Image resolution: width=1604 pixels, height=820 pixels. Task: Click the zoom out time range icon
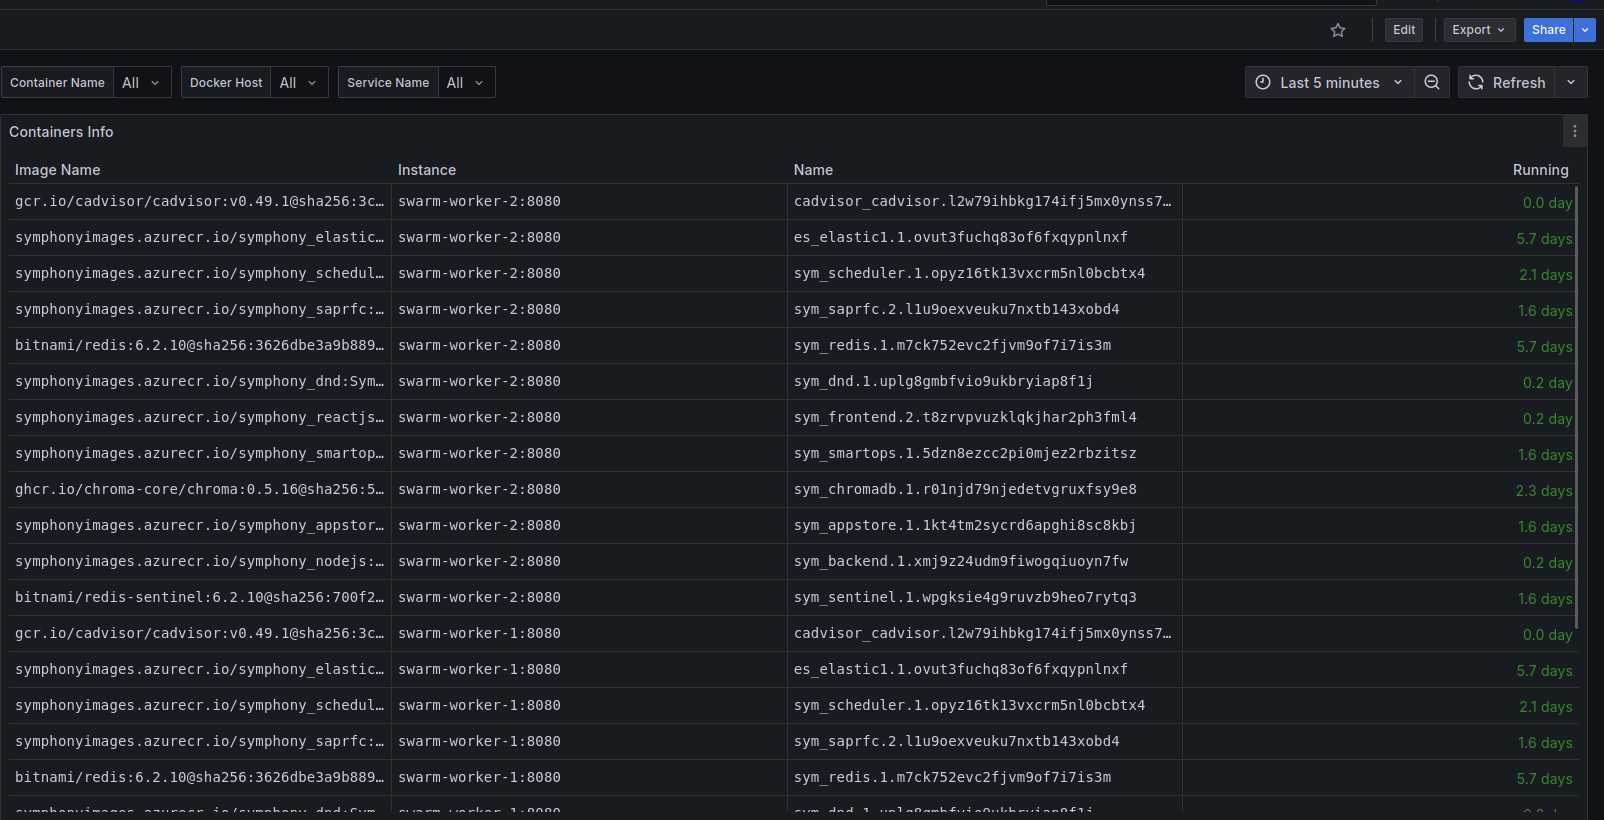tap(1432, 82)
